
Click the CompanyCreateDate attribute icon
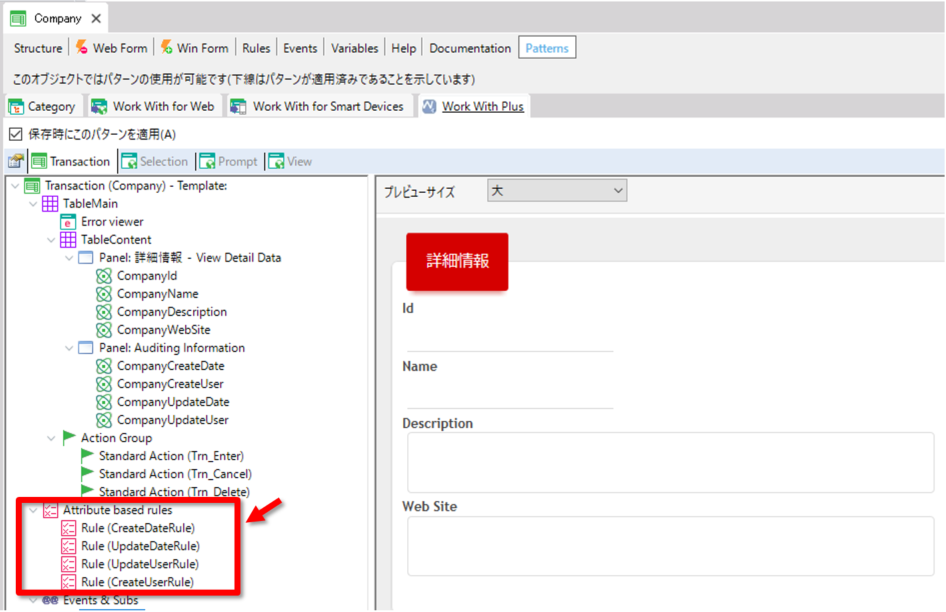coord(104,366)
